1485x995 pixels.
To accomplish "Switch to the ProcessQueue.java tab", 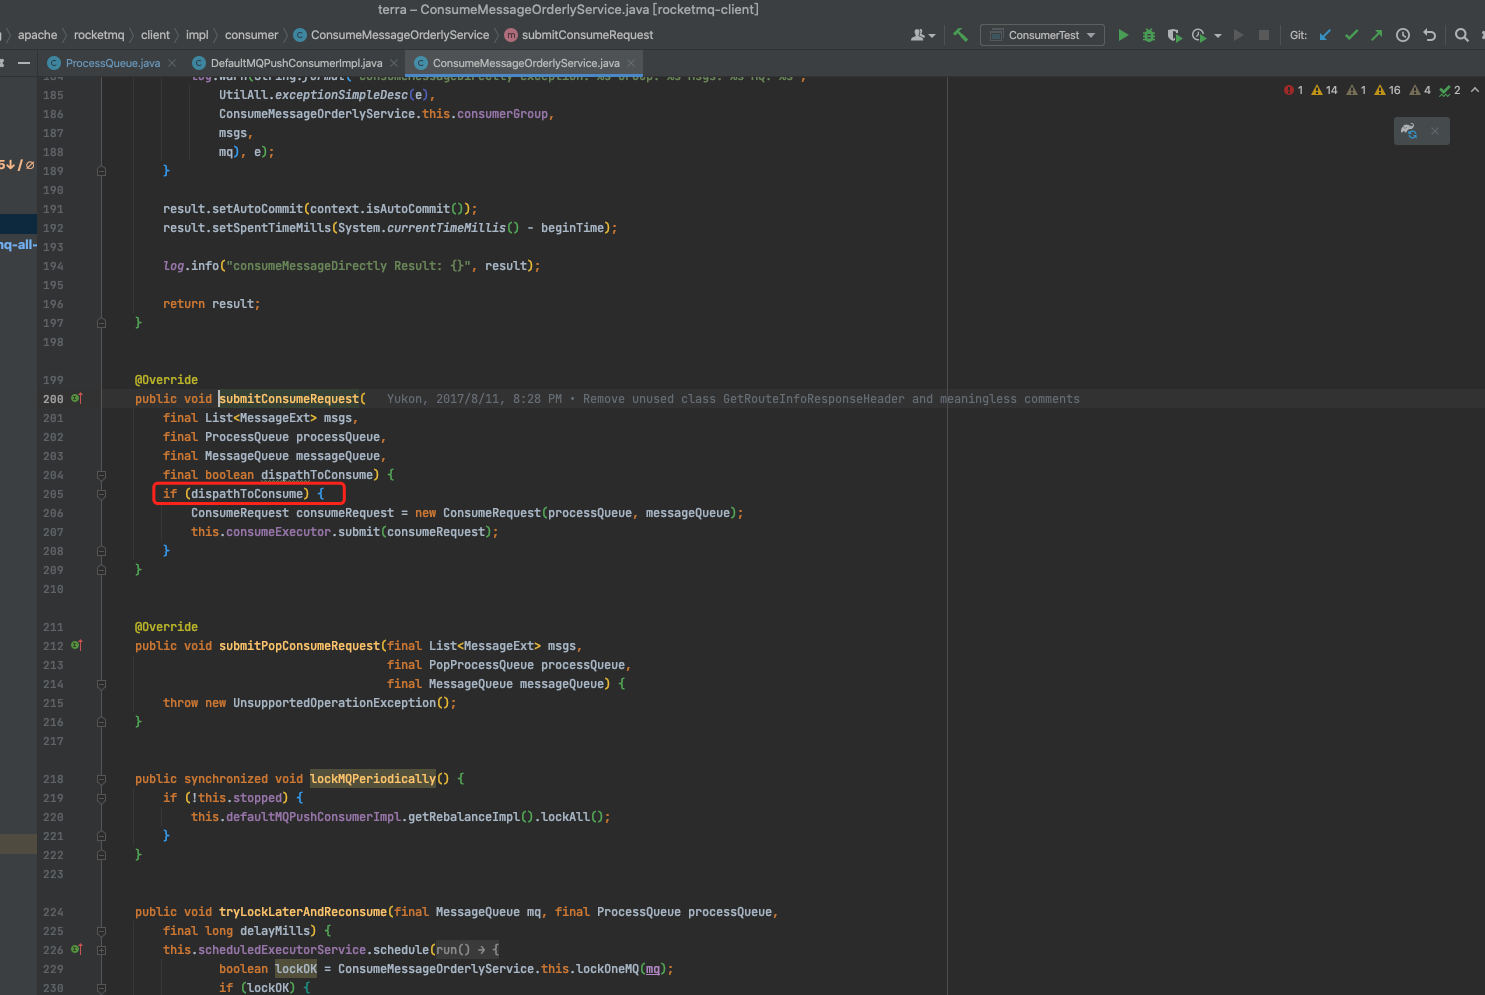I will click(x=112, y=63).
